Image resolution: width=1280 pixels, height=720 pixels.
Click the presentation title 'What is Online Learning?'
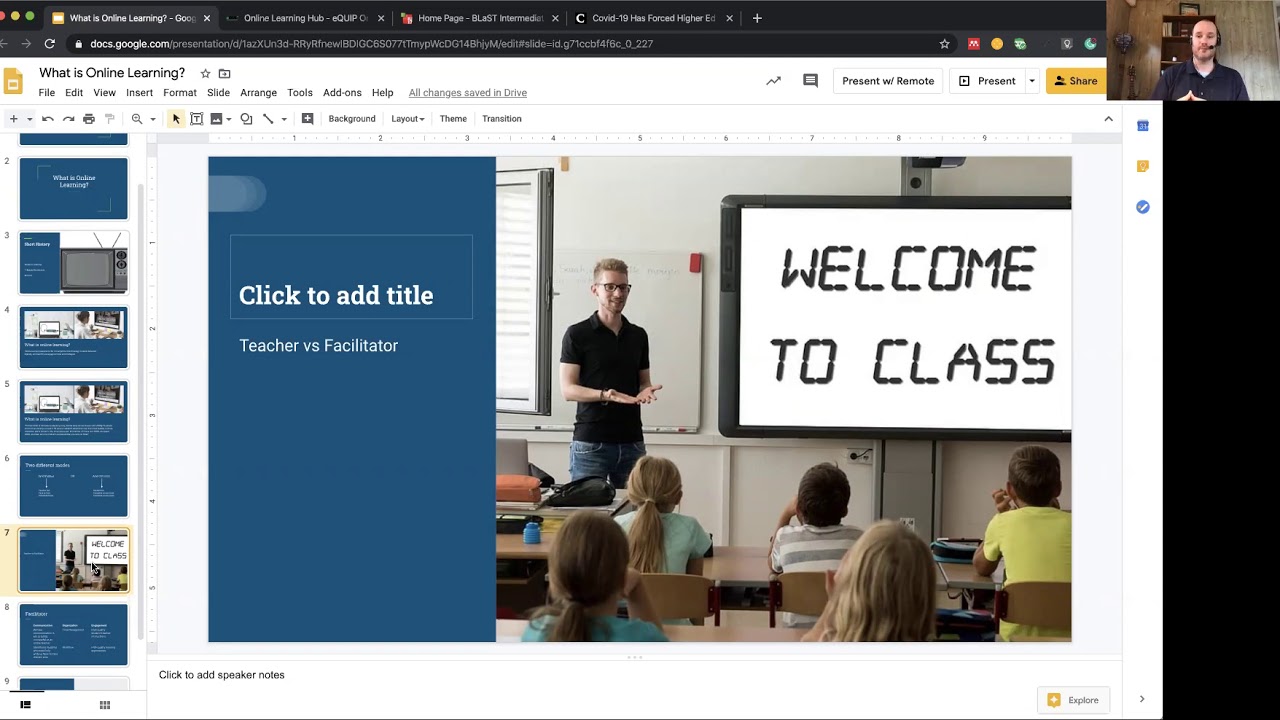[x=112, y=73]
